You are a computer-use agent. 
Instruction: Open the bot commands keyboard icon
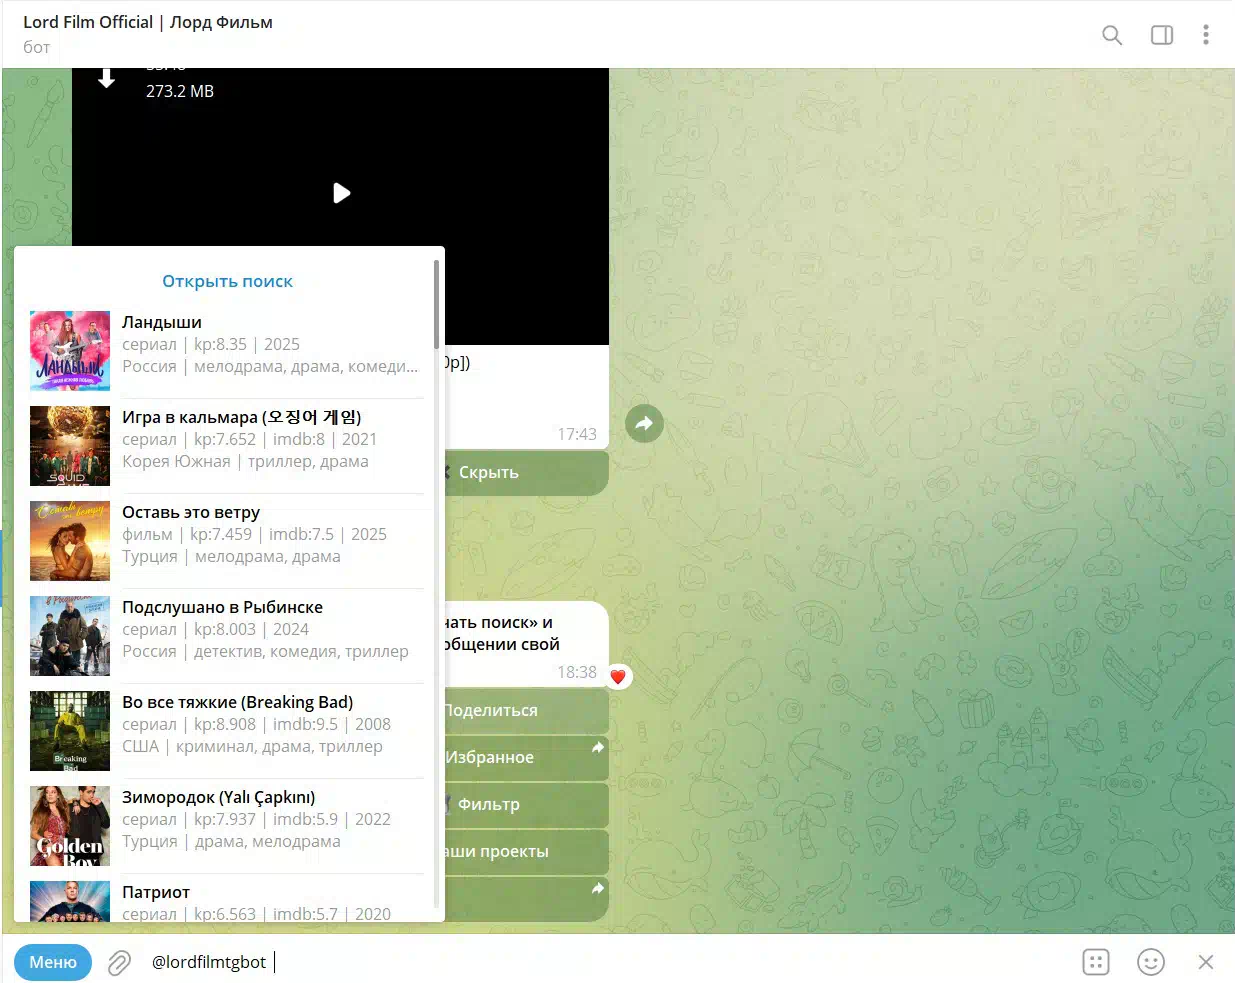point(1096,962)
